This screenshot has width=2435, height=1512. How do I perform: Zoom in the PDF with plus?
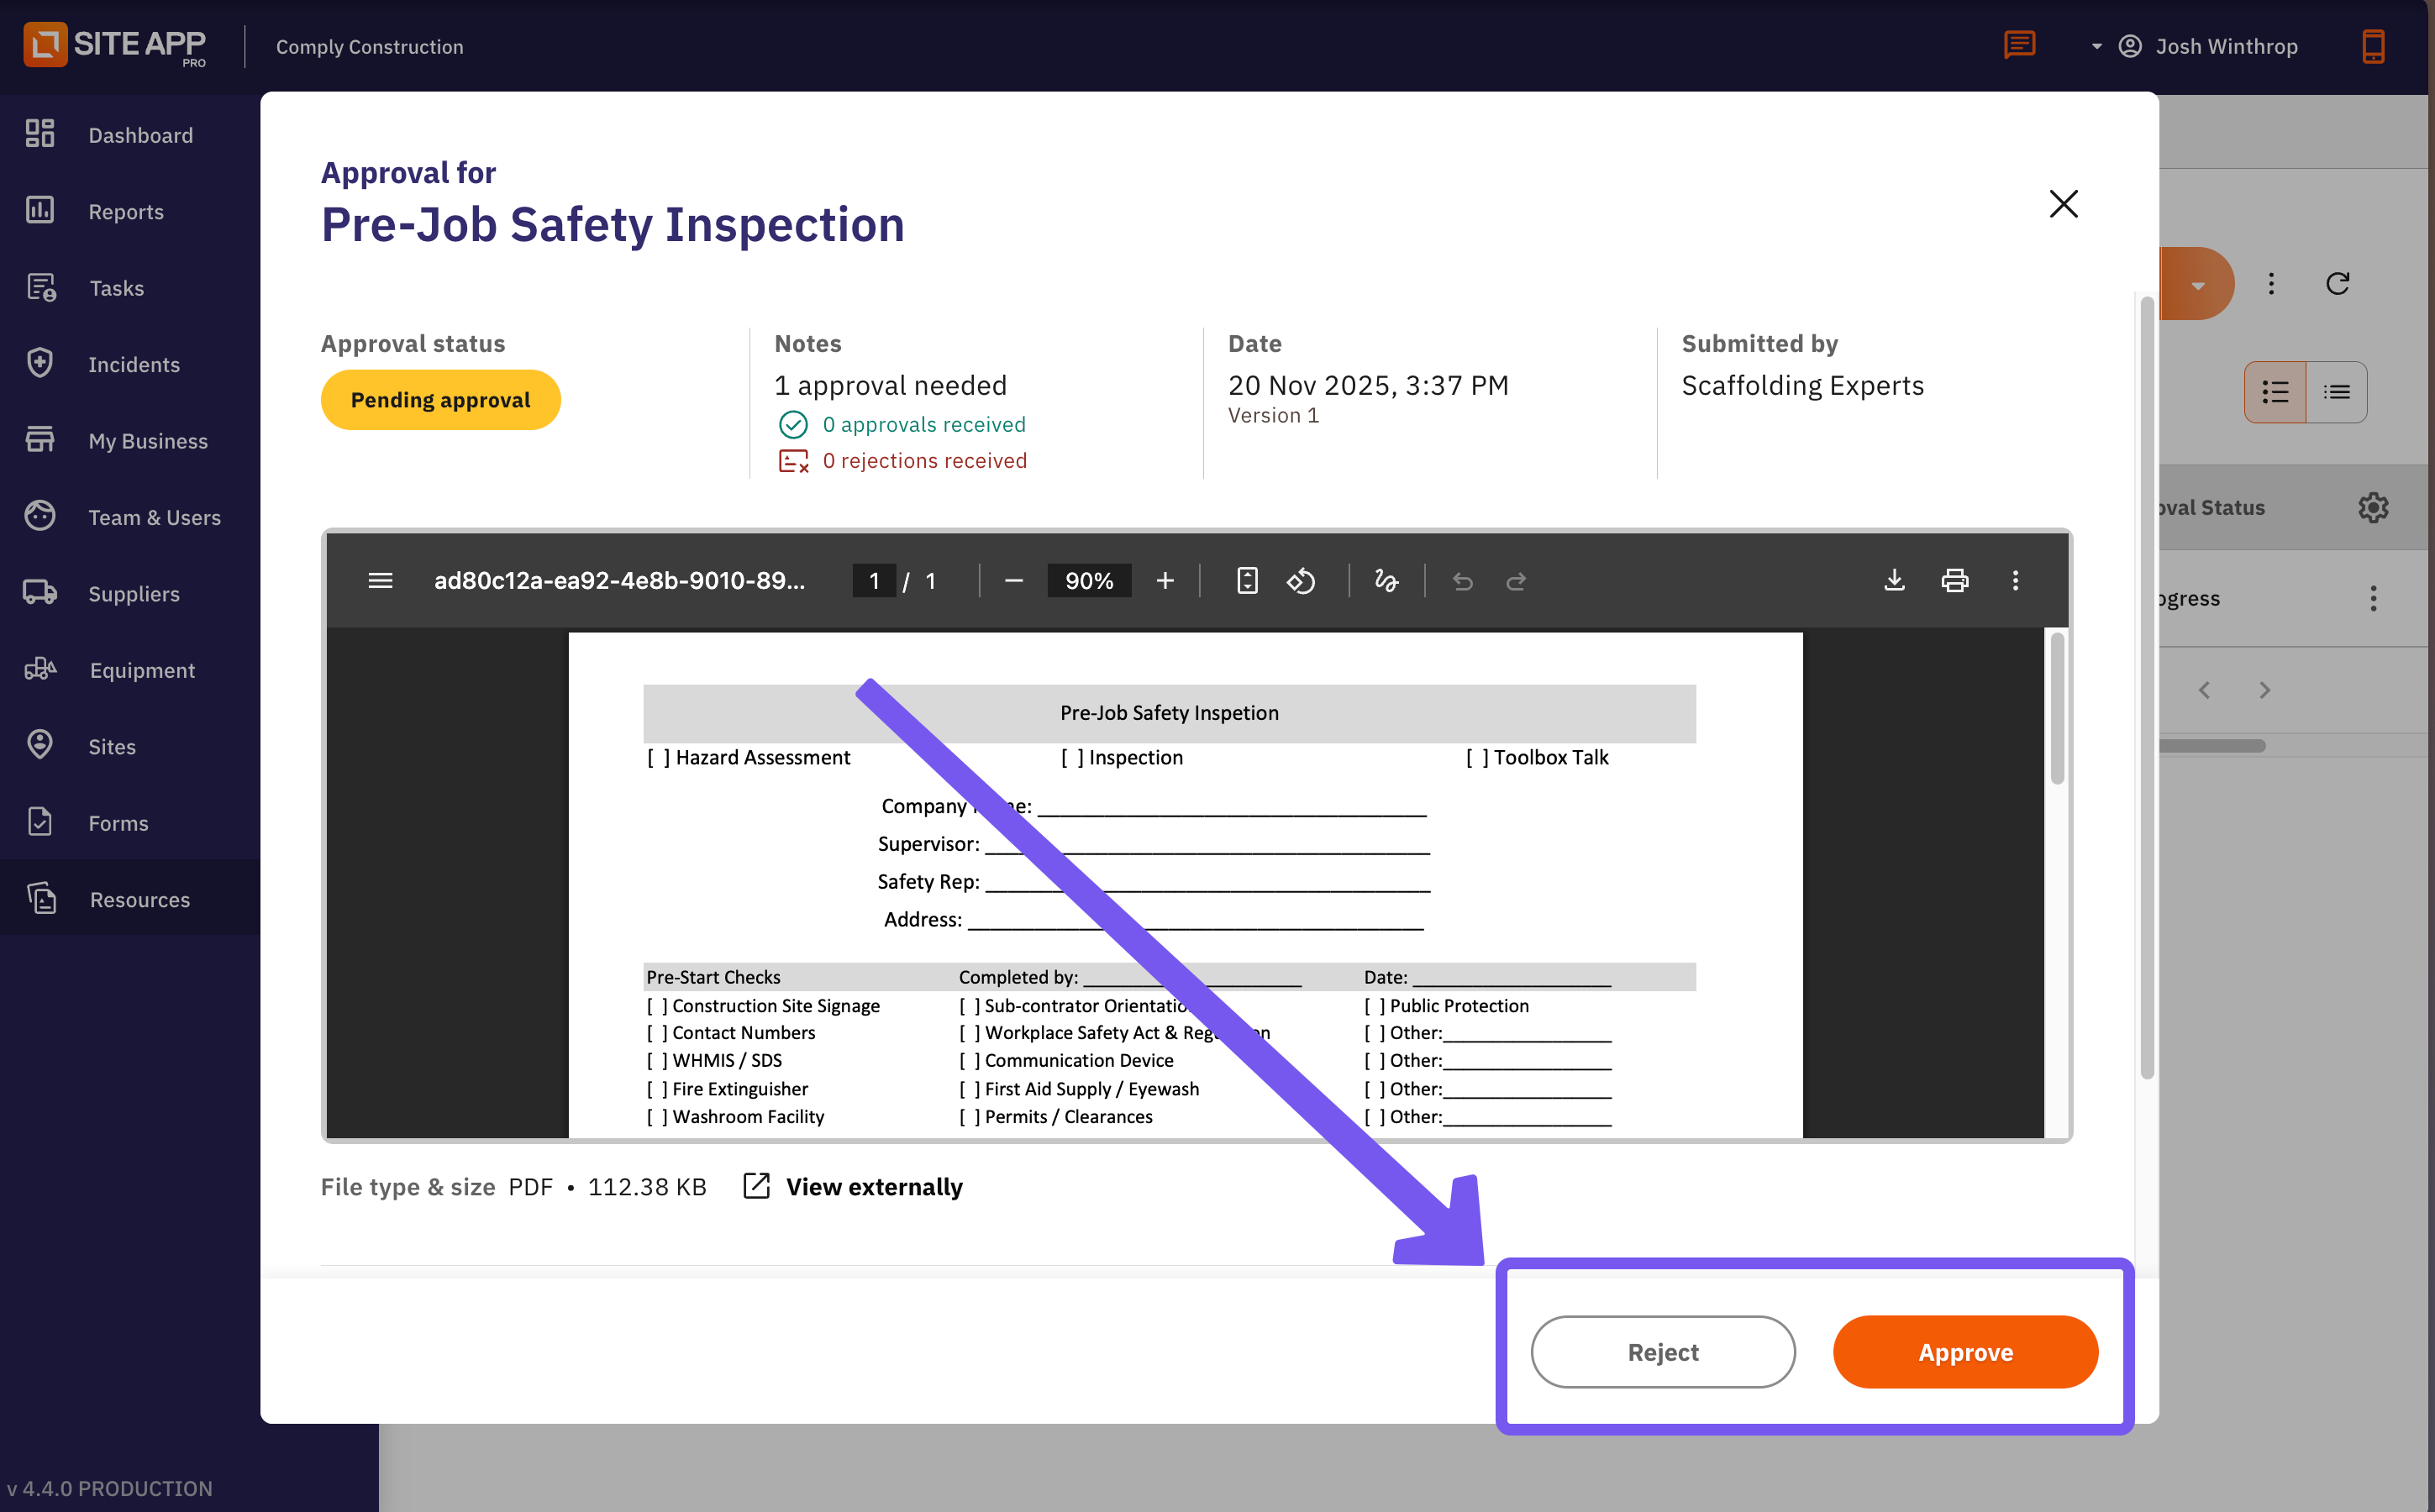click(1165, 580)
